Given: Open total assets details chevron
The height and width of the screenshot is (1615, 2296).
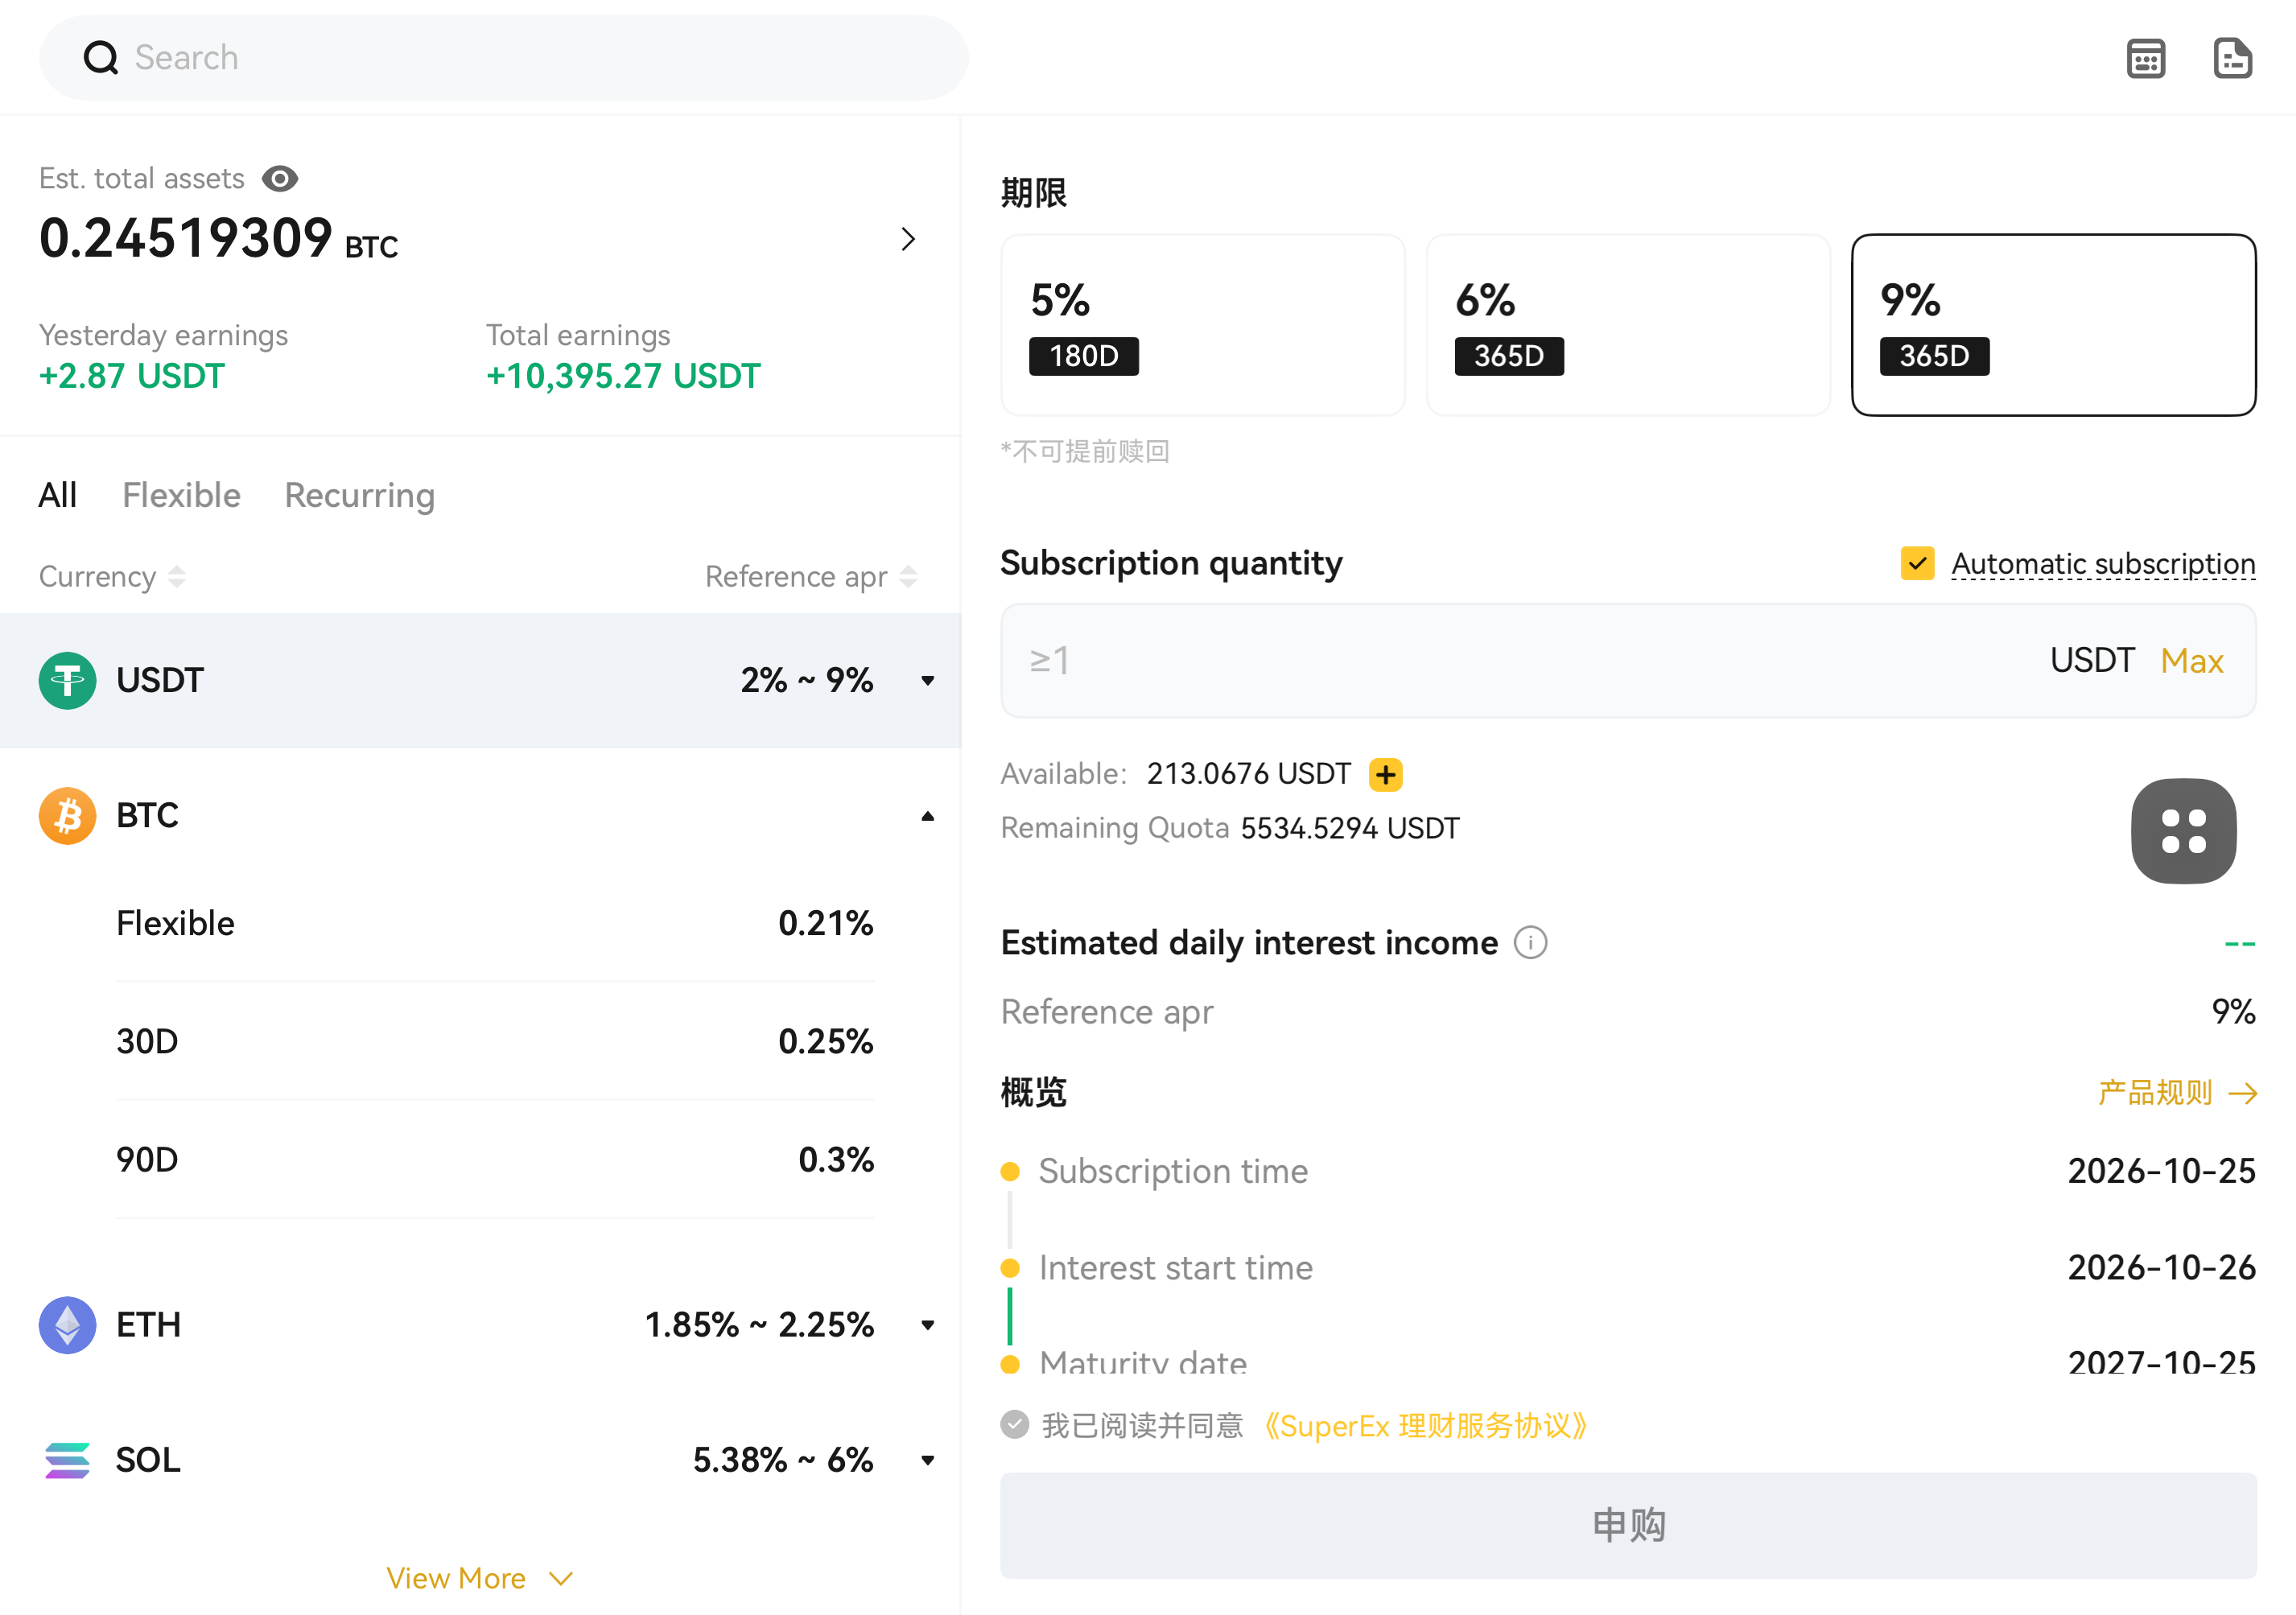Looking at the screenshot, I should click(x=908, y=239).
